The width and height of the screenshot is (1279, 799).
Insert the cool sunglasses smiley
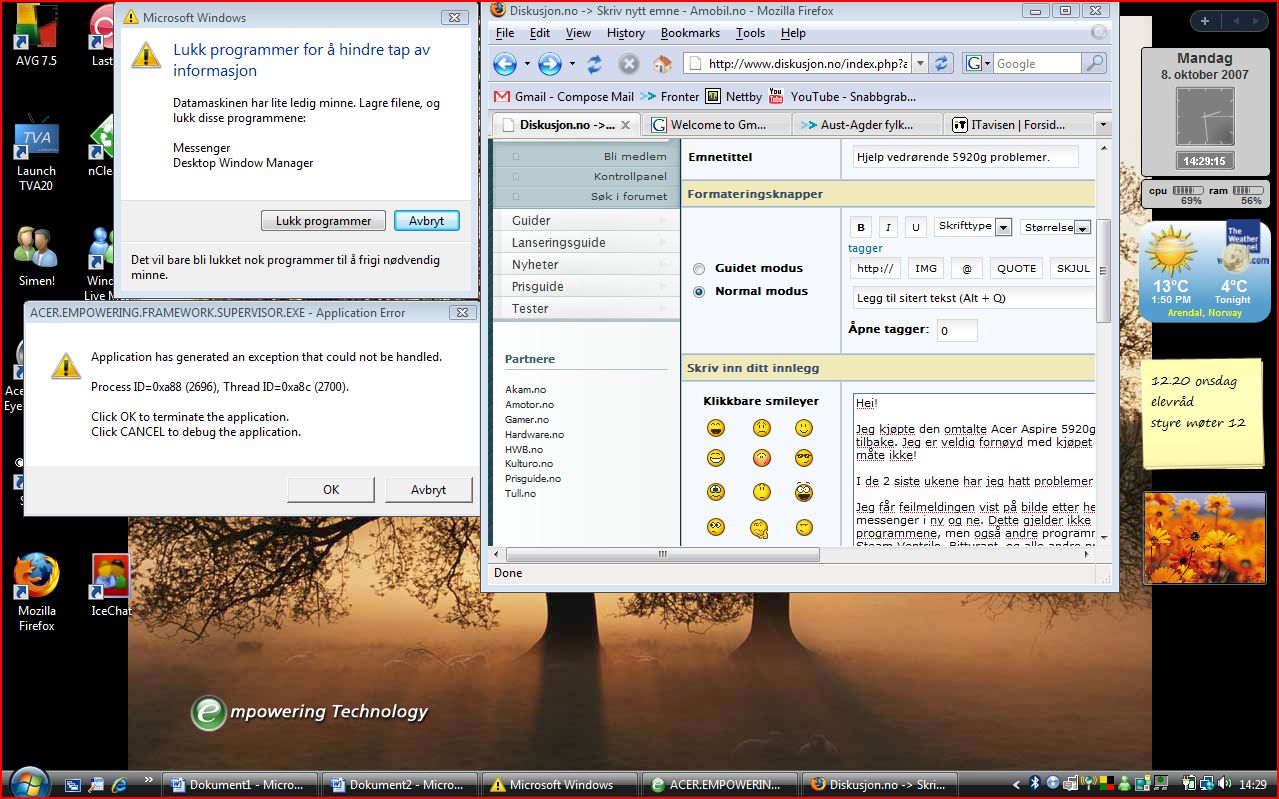pyautogui.click(x=804, y=458)
